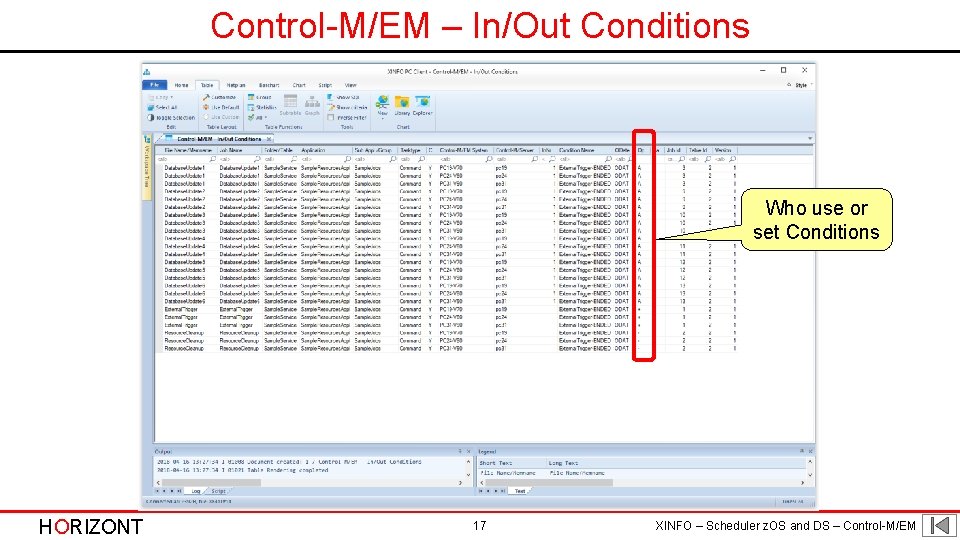The width and height of the screenshot is (960, 540).
Task: Click Use Default in Table Layout
Action: pyautogui.click(x=221, y=108)
